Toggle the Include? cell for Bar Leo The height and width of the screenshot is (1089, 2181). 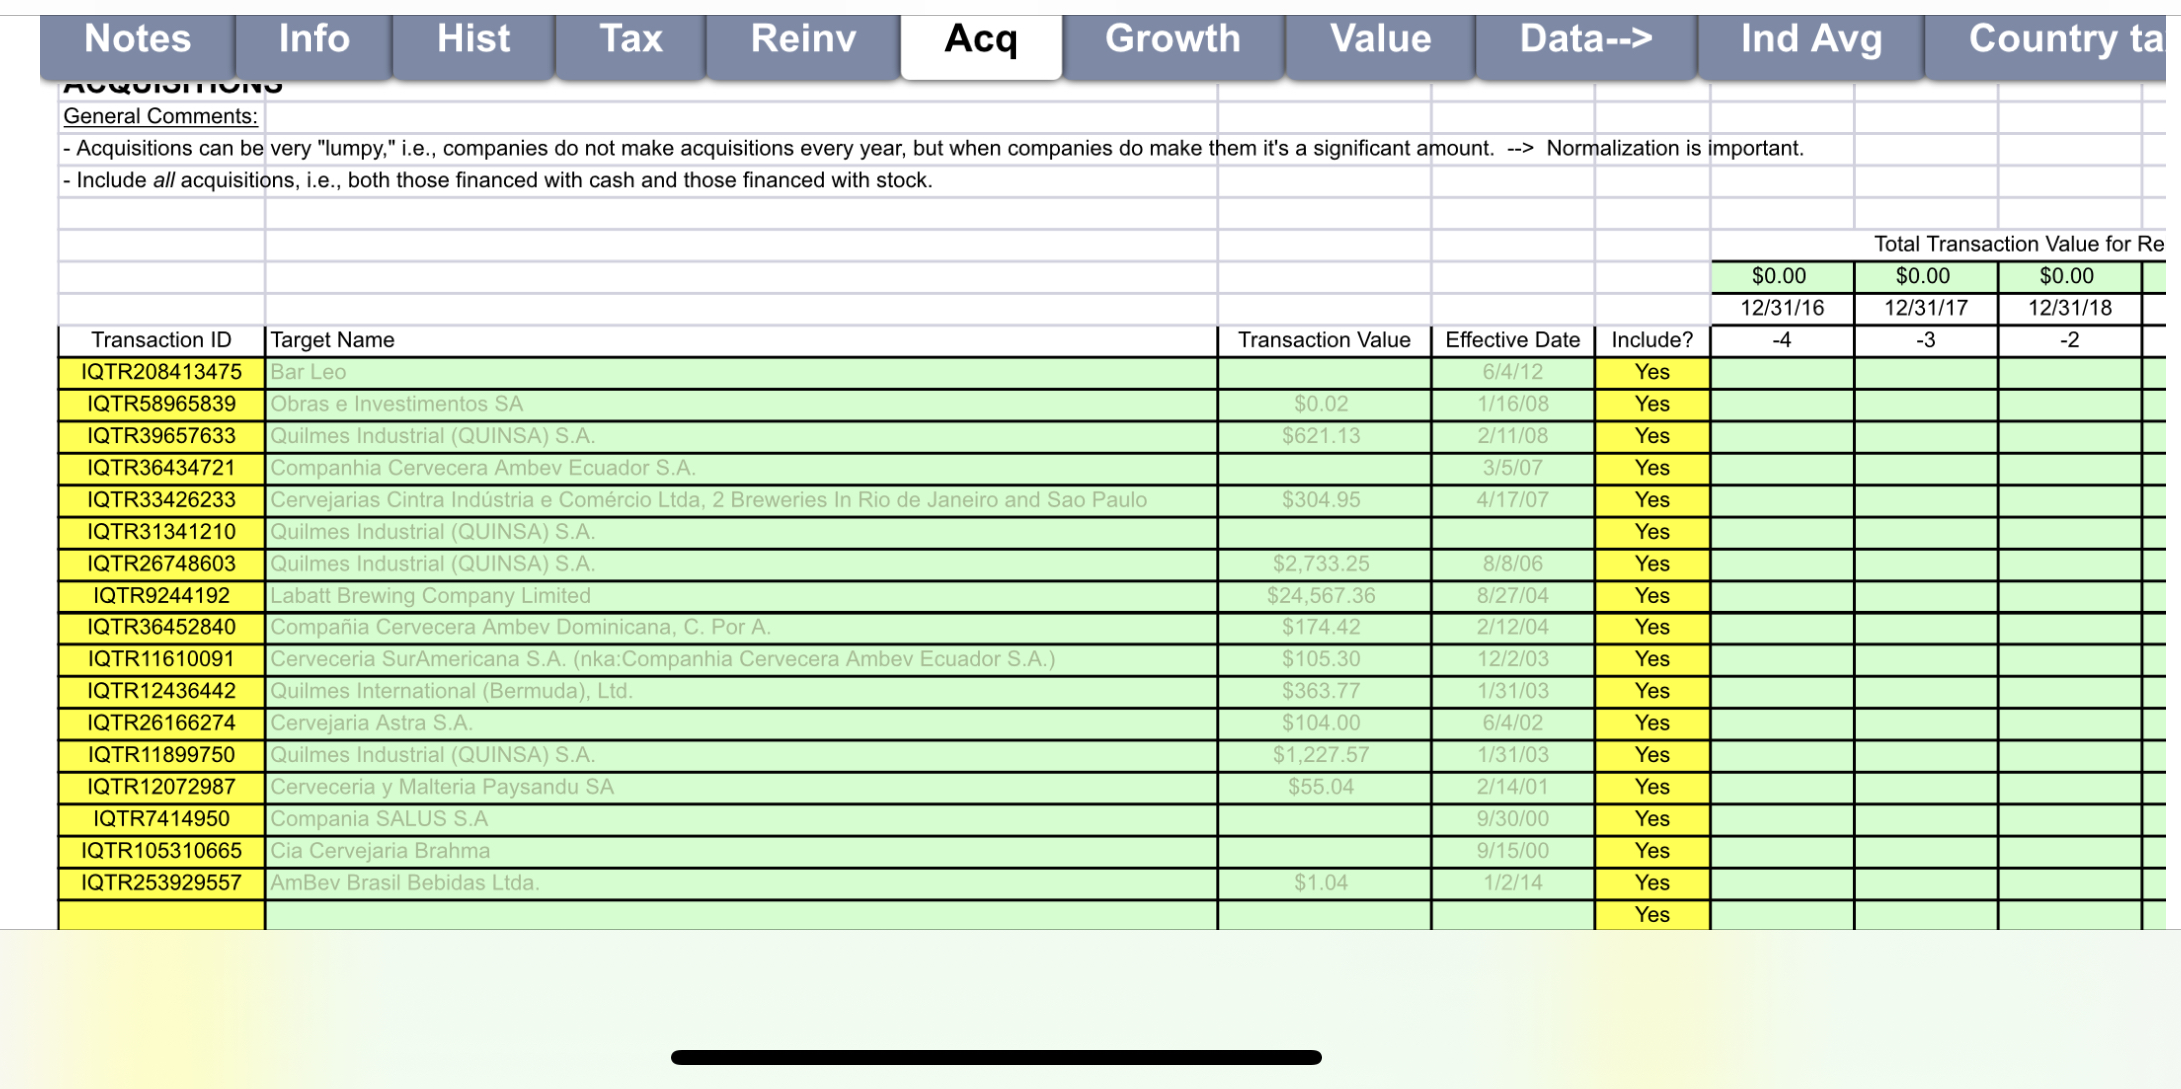(x=1652, y=372)
